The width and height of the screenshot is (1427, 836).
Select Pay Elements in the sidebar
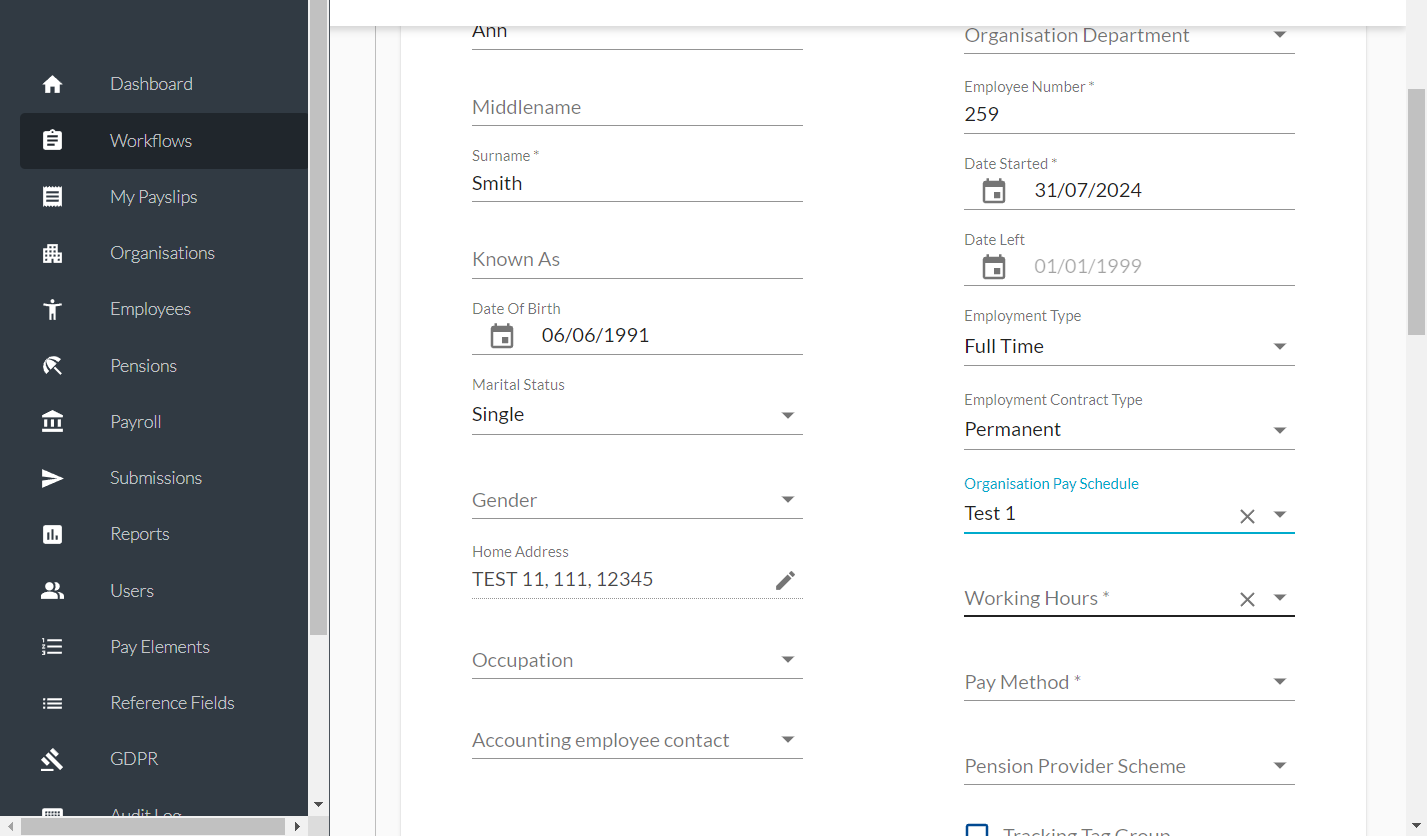coord(164,647)
